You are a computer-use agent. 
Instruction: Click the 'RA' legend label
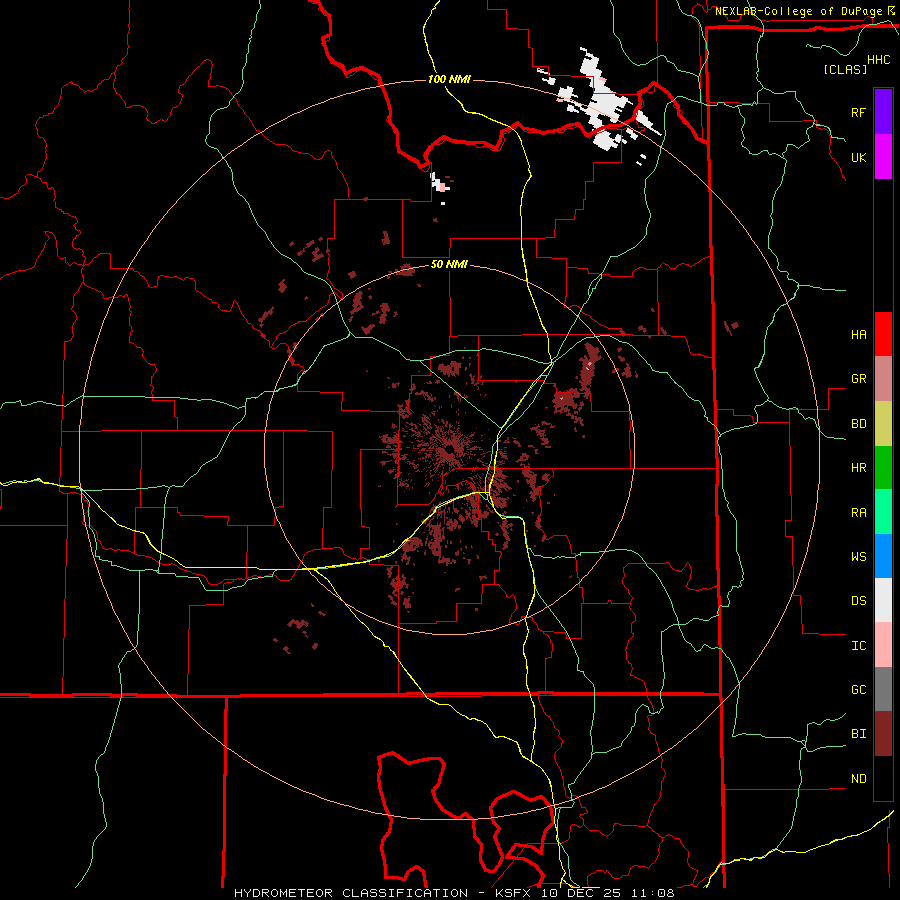click(858, 513)
